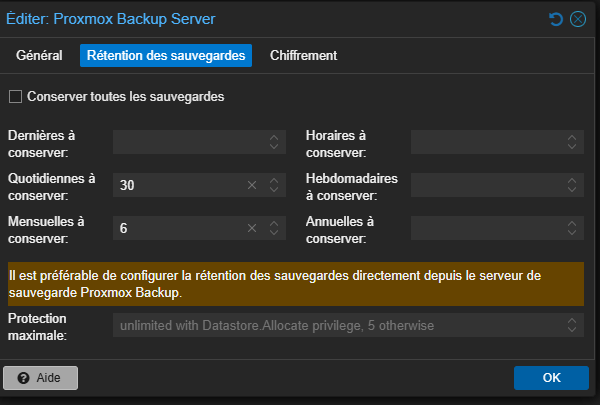This screenshot has height=405, width=600.
Task: Increase Mensuelles à conserver with up arrow
Action: (x=274, y=223)
